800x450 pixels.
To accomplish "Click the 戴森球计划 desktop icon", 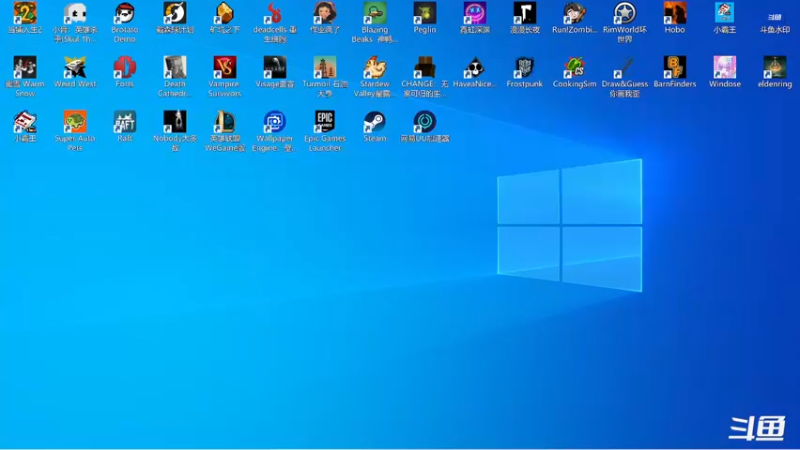I will [174, 13].
